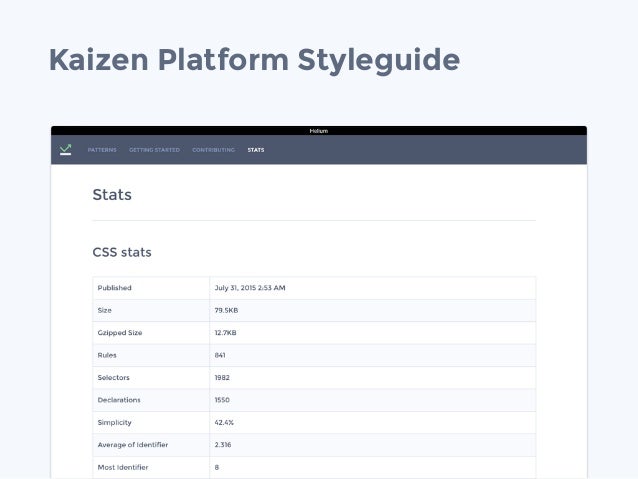Select the Simplicity row label
The width and height of the screenshot is (638, 479).
coord(115,422)
